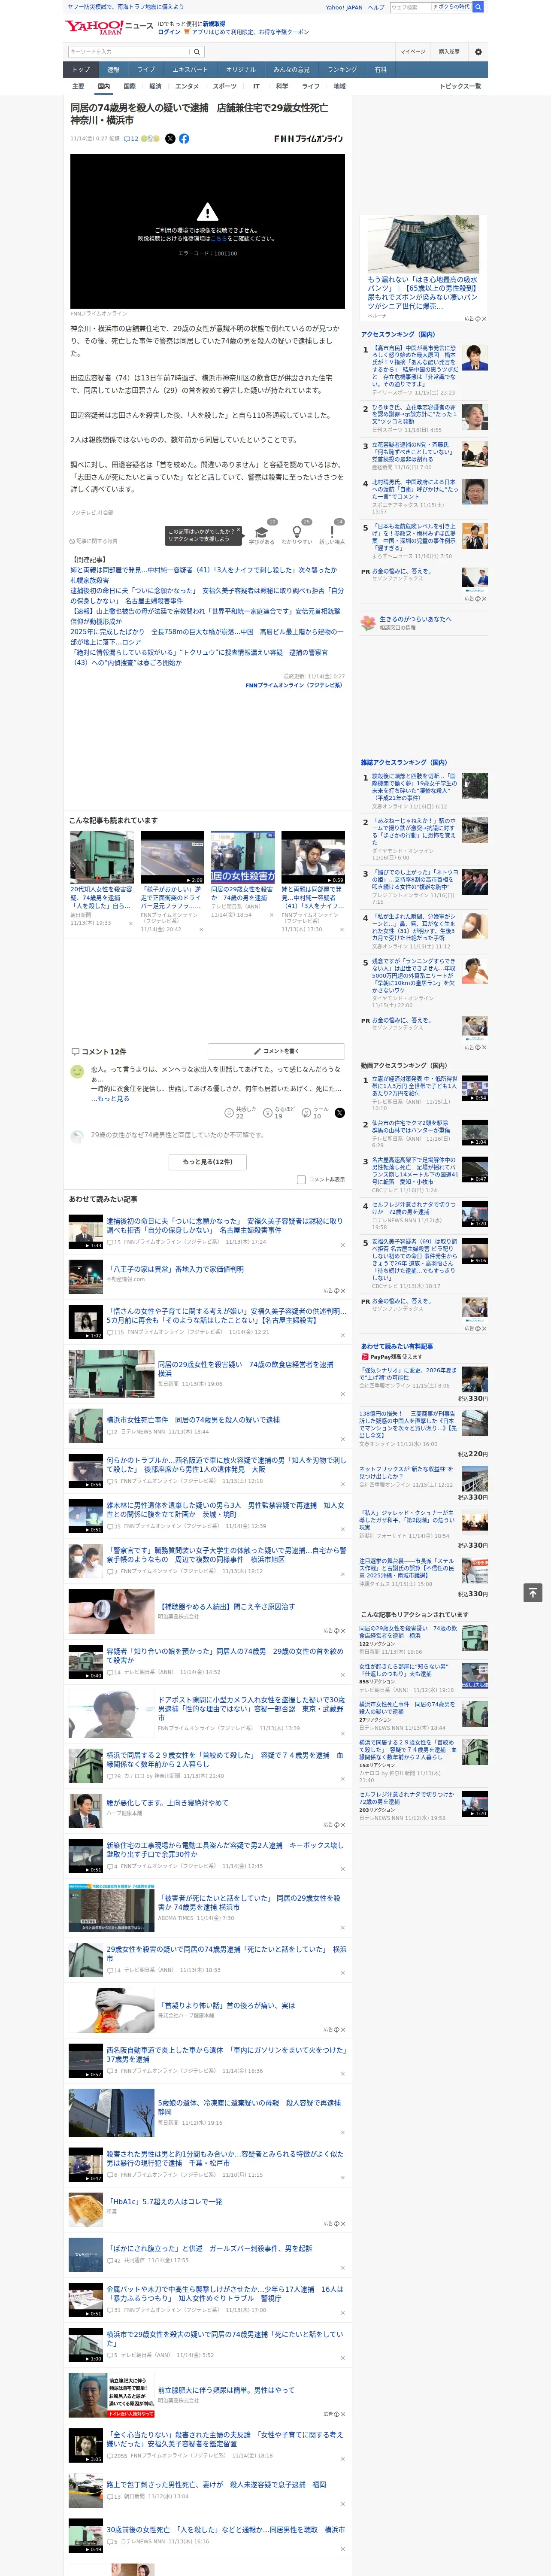Open the 速報 navigation tab
551x2576 pixels.
(113, 70)
